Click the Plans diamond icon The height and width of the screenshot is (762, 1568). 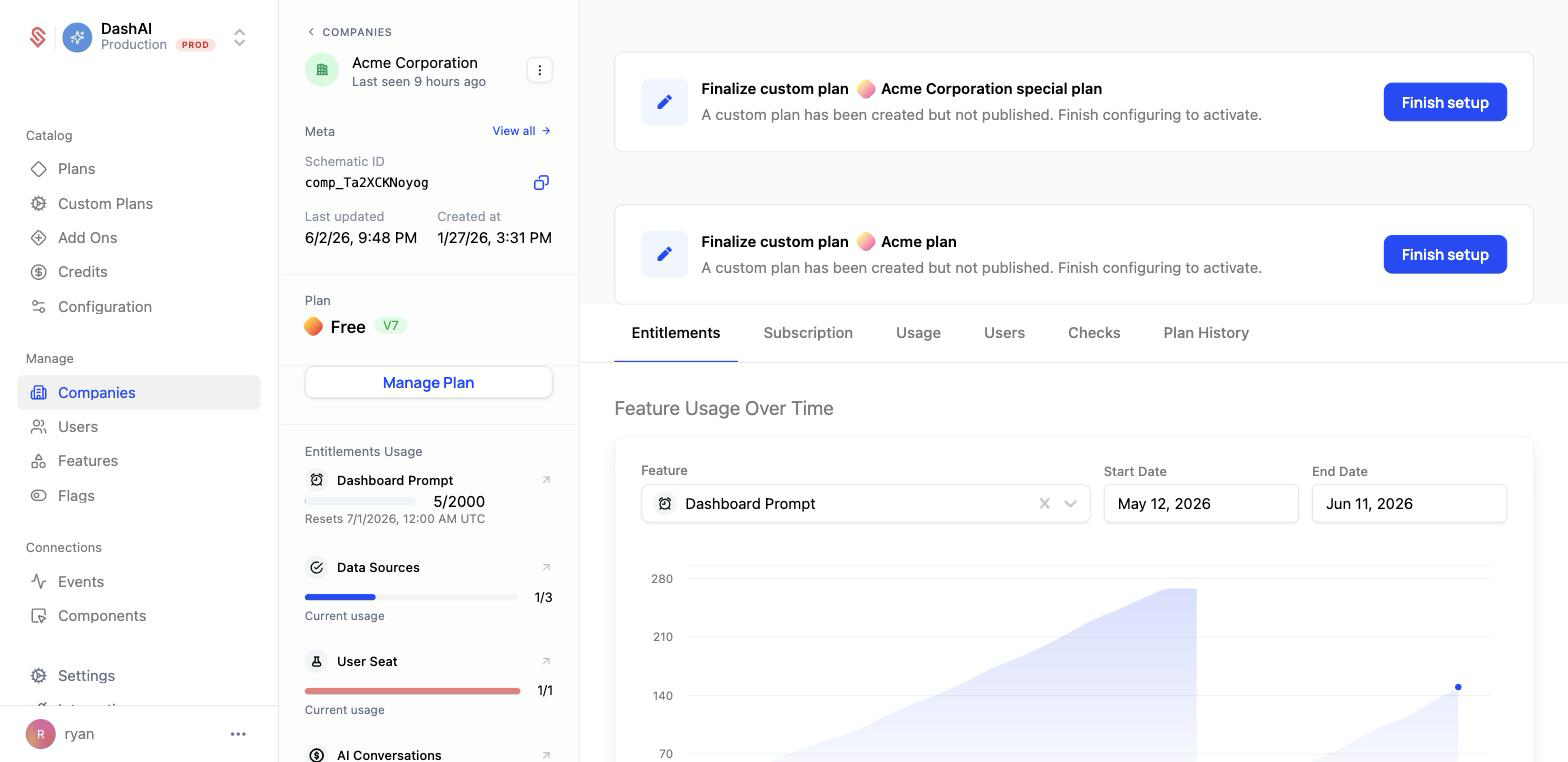pyautogui.click(x=39, y=169)
